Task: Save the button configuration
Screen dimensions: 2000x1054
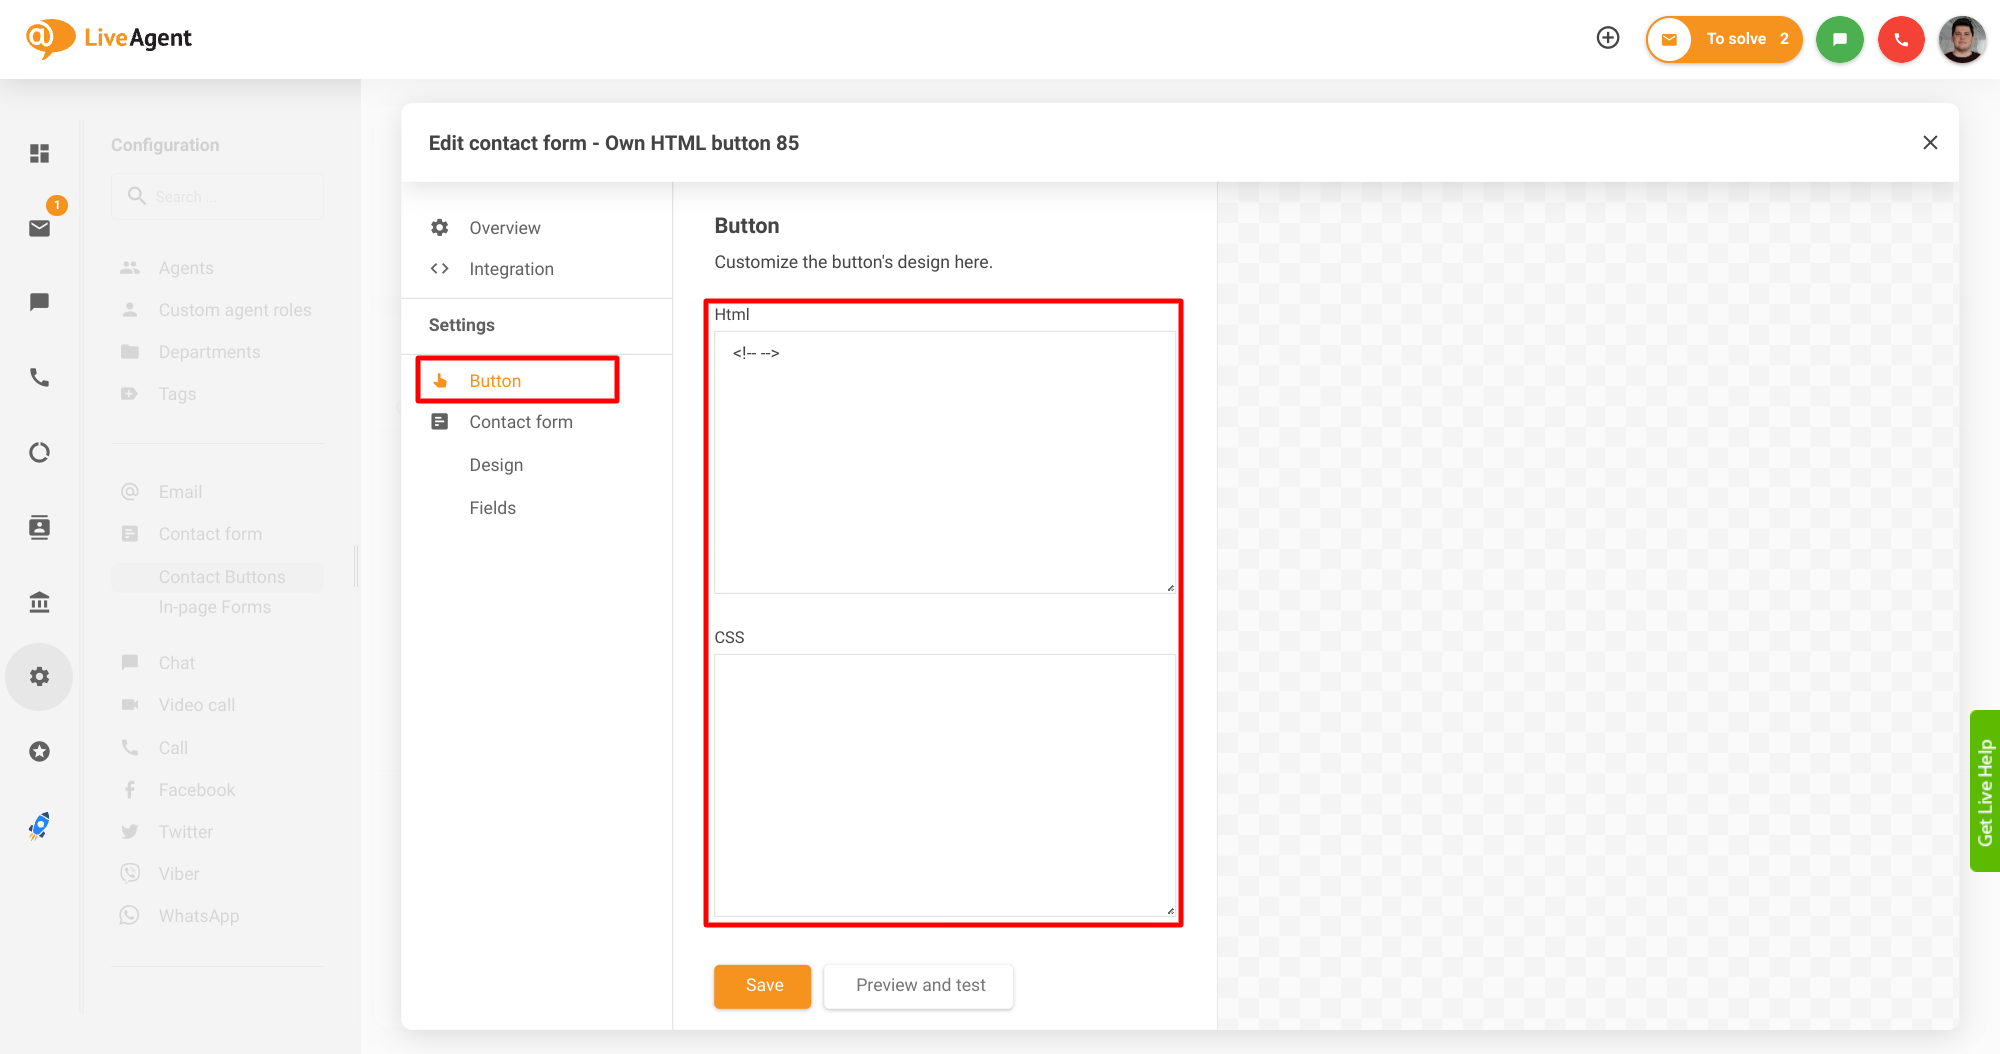Action: point(762,986)
